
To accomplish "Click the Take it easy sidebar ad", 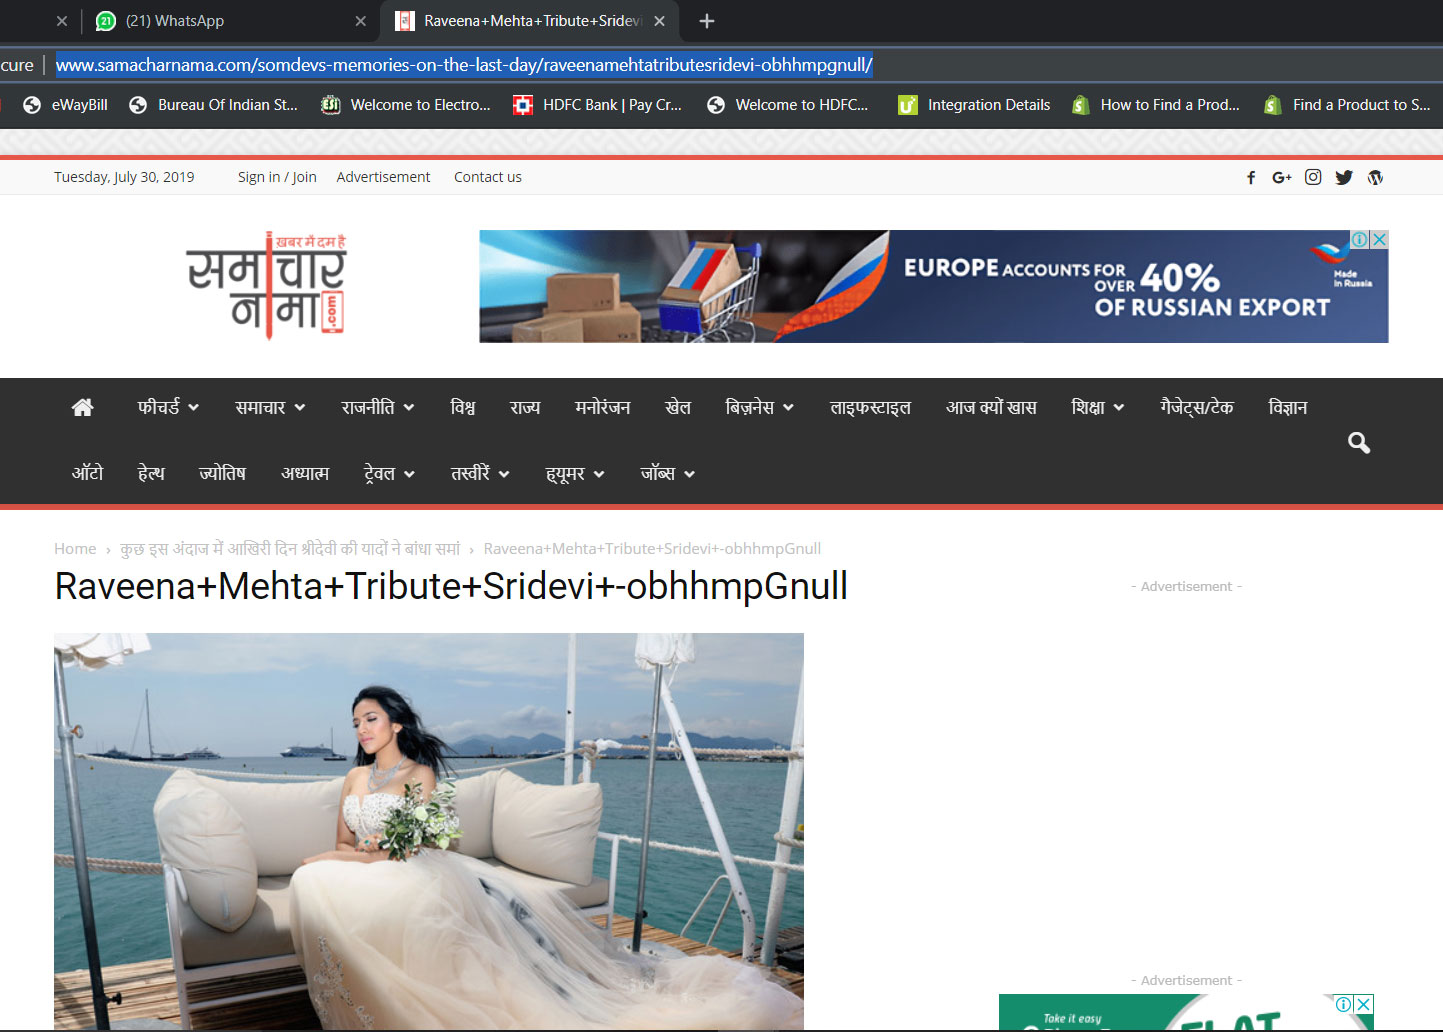I will click(x=1186, y=1013).
